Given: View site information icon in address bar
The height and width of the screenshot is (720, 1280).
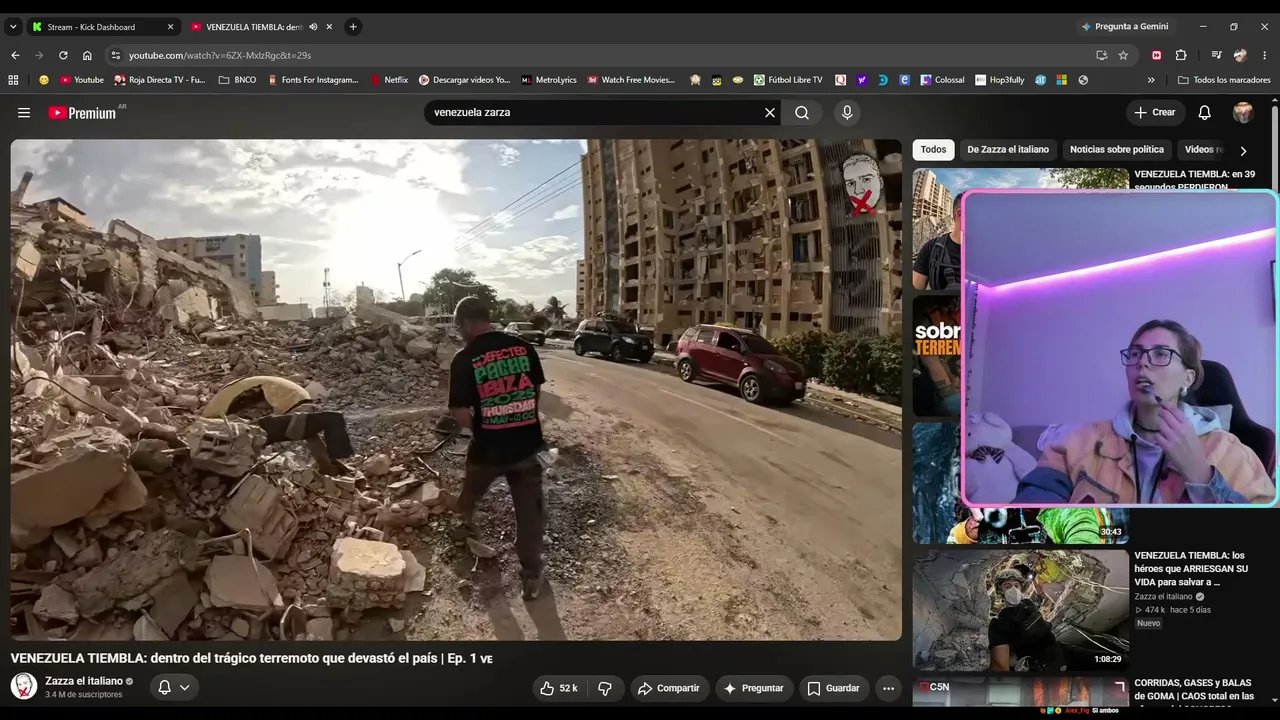Looking at the screenshot, I should [116, 55].
